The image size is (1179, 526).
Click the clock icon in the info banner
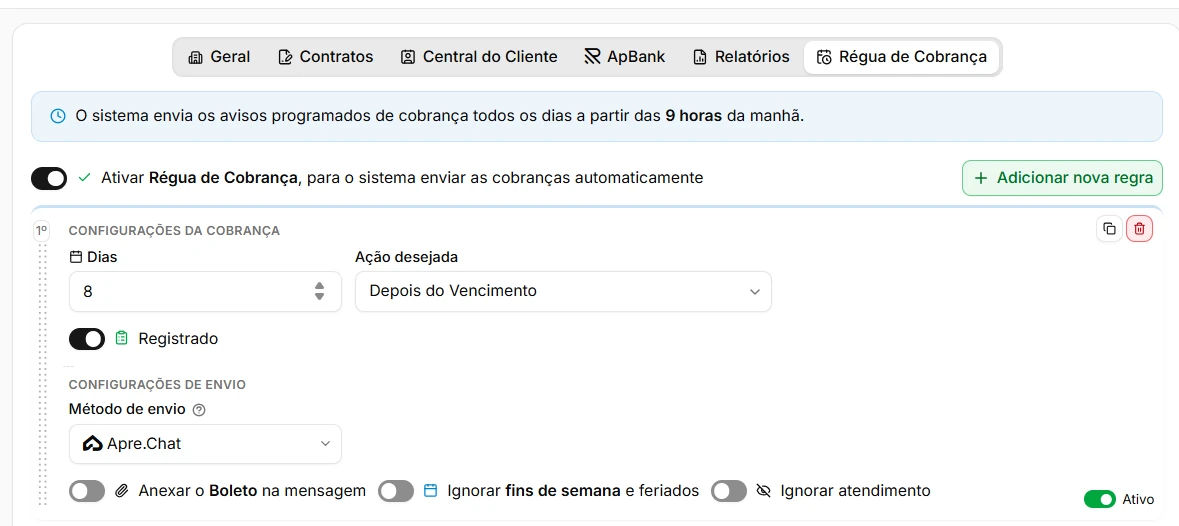(57, 116)
